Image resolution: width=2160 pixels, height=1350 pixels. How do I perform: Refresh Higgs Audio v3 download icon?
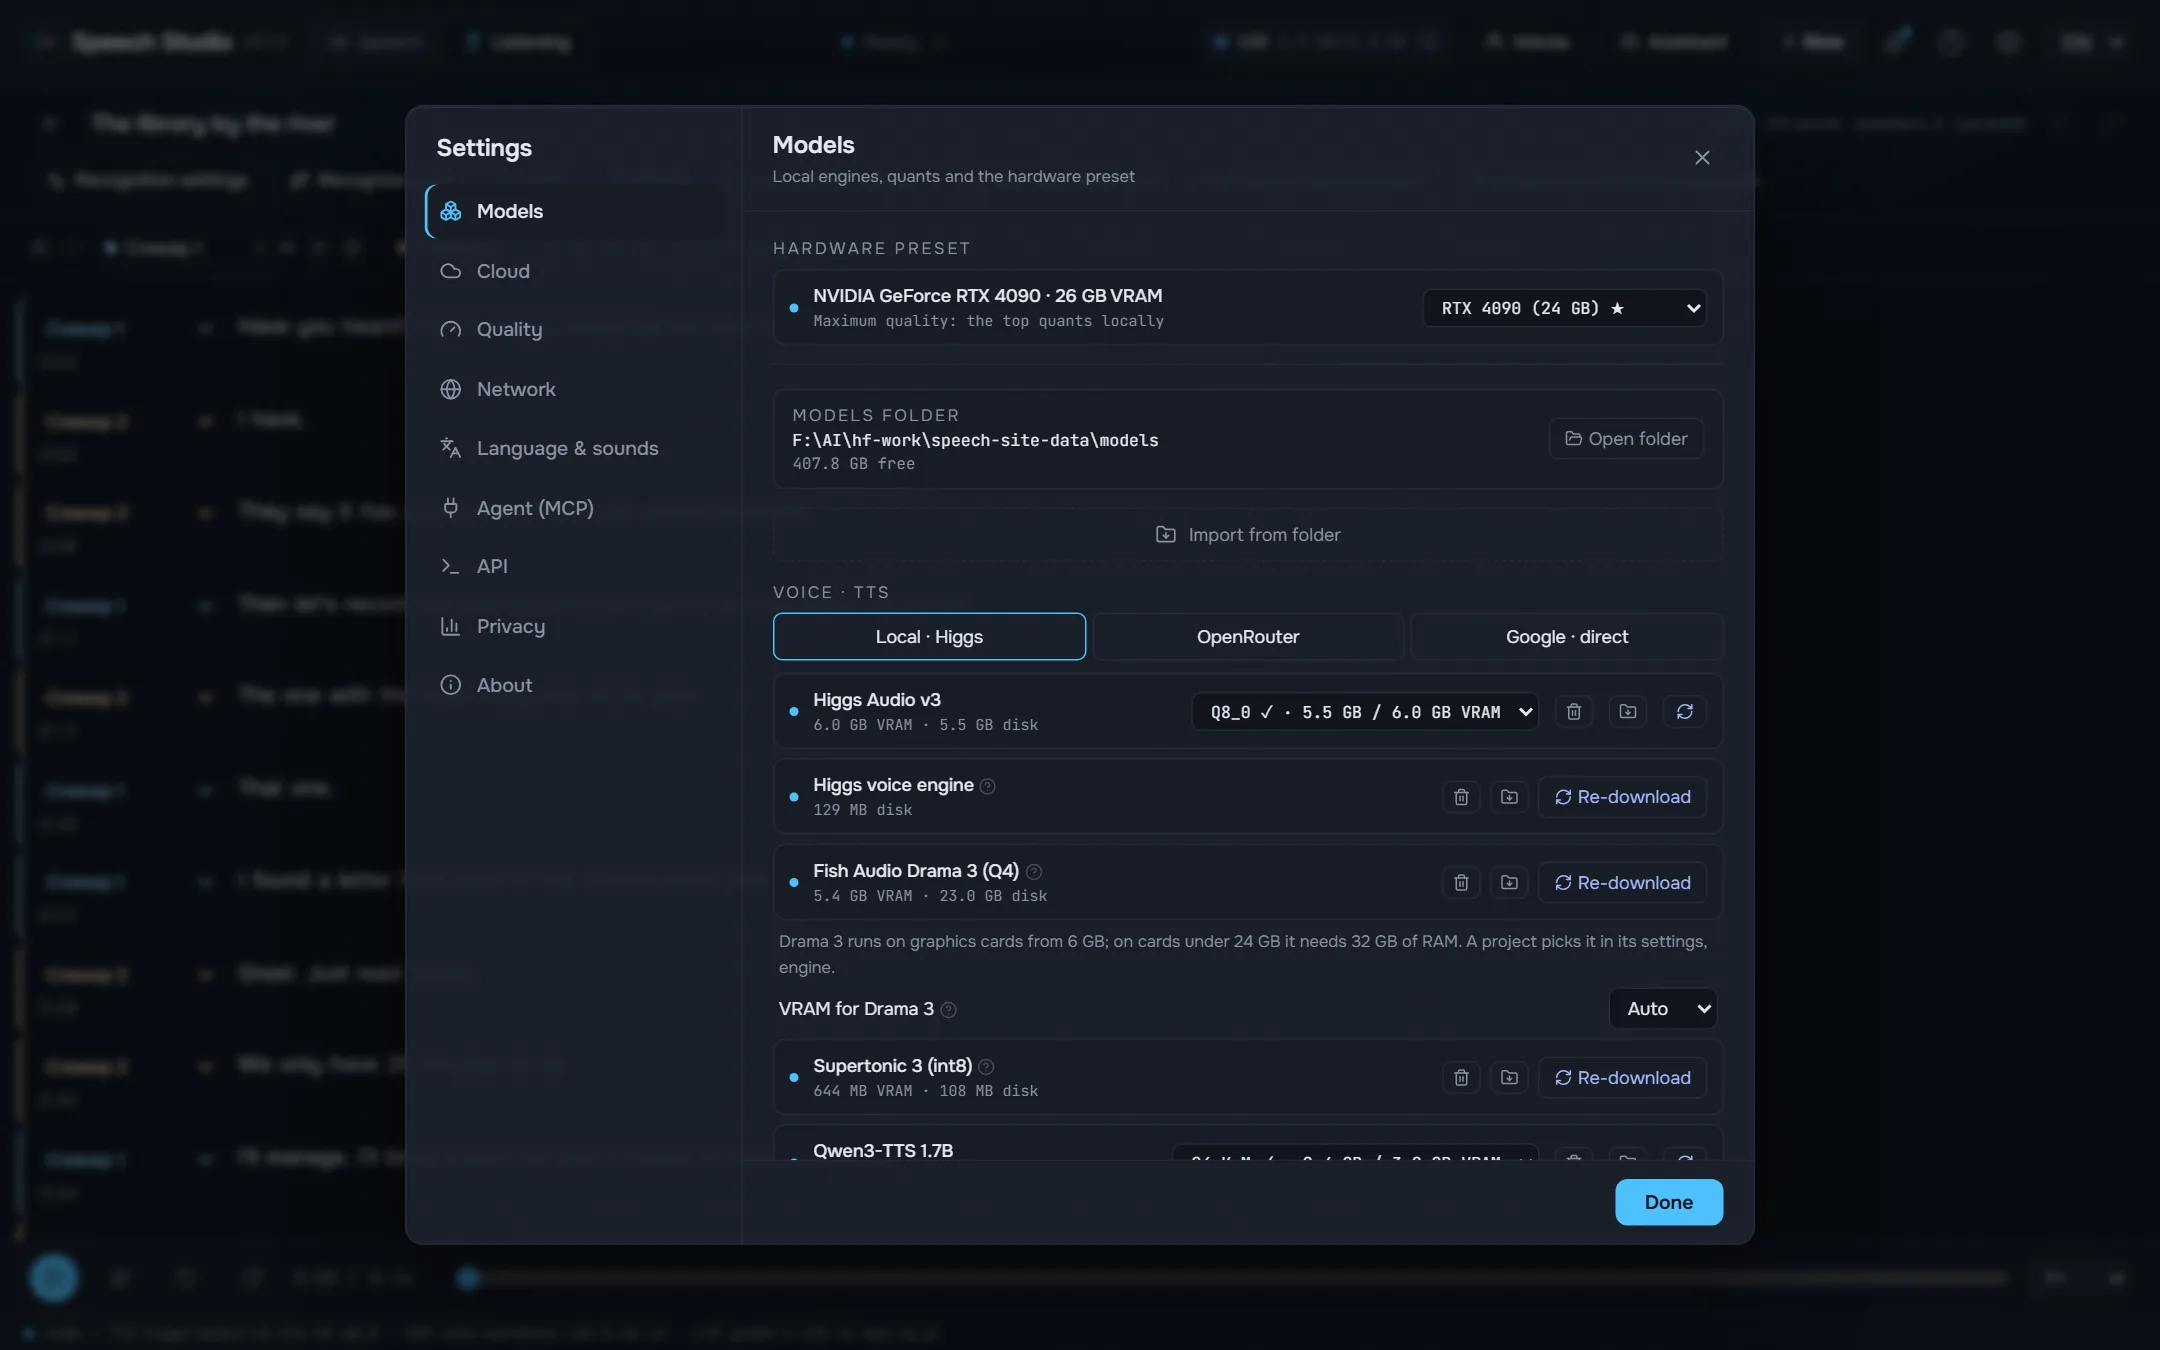pos(1685,711)
